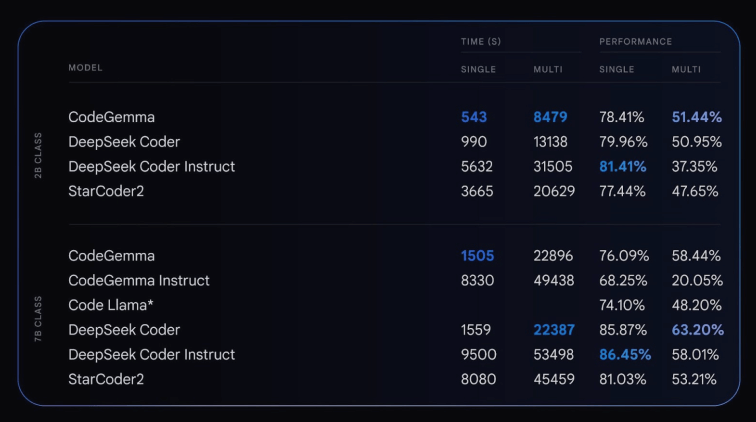
Task: Select the highlighted 81.41% performance value
Action: 623,166
